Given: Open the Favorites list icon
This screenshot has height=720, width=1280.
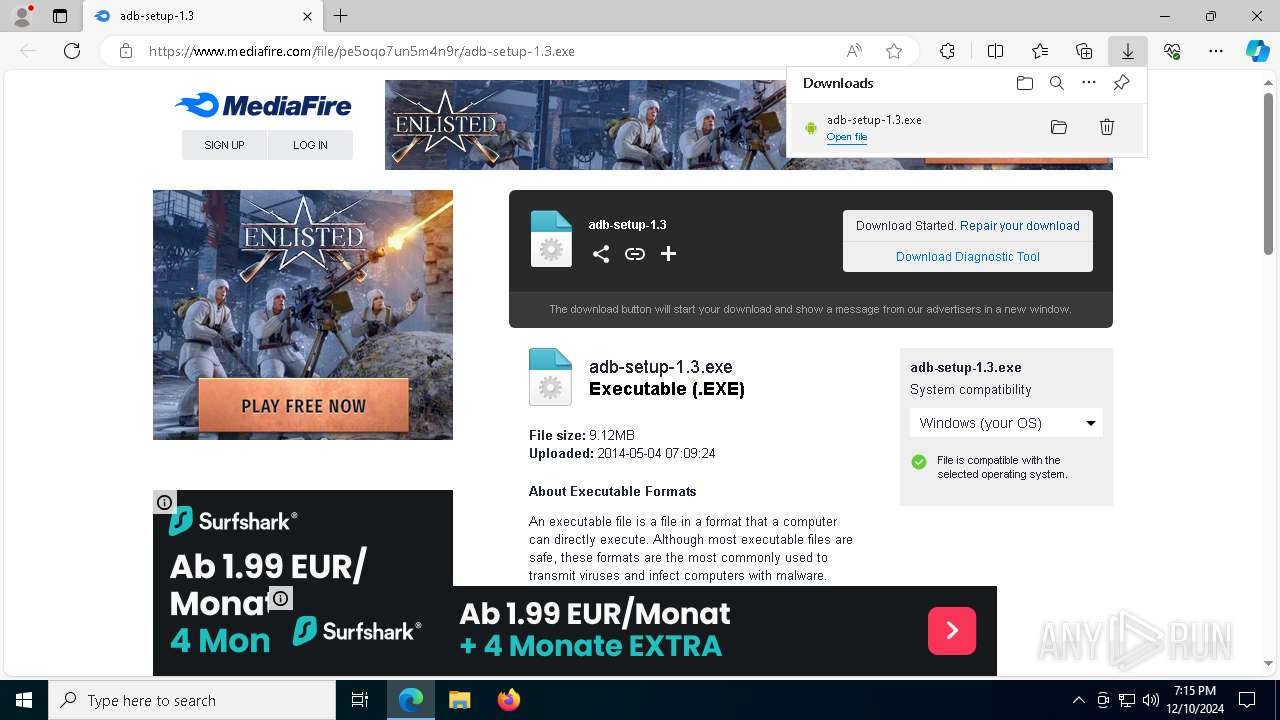Looking at the screenshot, I should point(1040,51).
